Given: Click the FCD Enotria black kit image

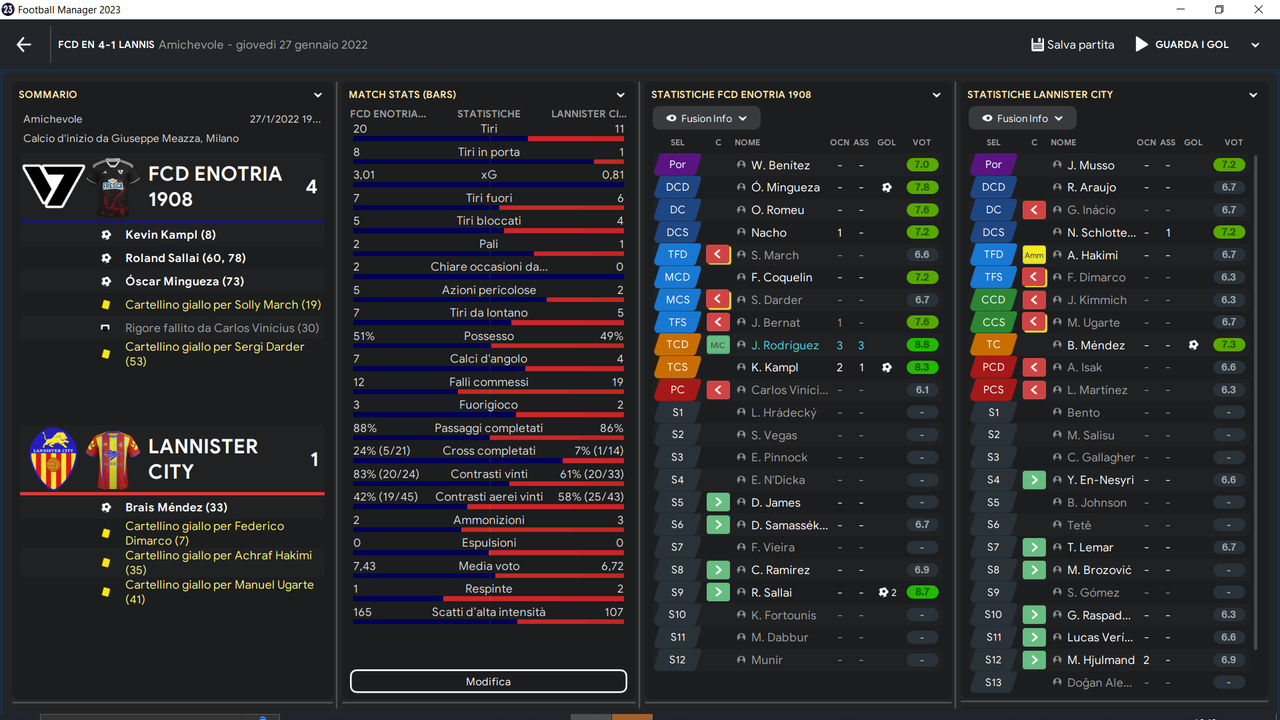Looking at the screenshot, I should point(113,187).
